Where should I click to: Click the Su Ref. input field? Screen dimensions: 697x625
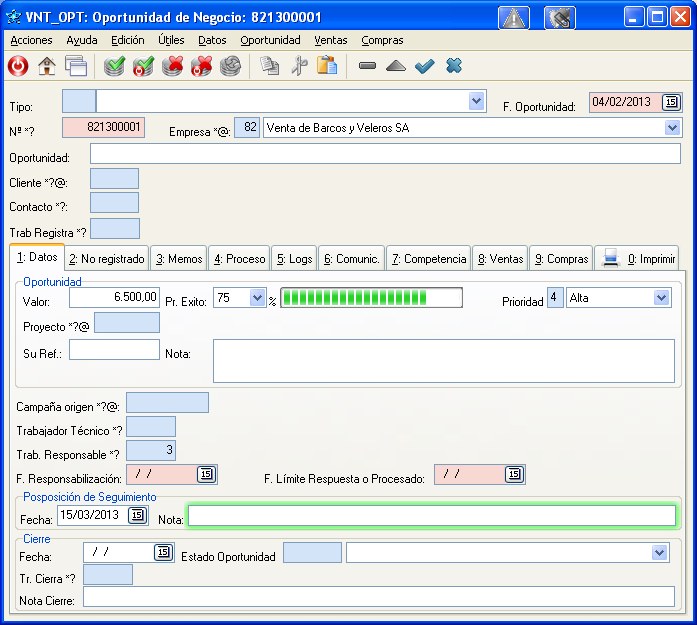click(114, 349)
